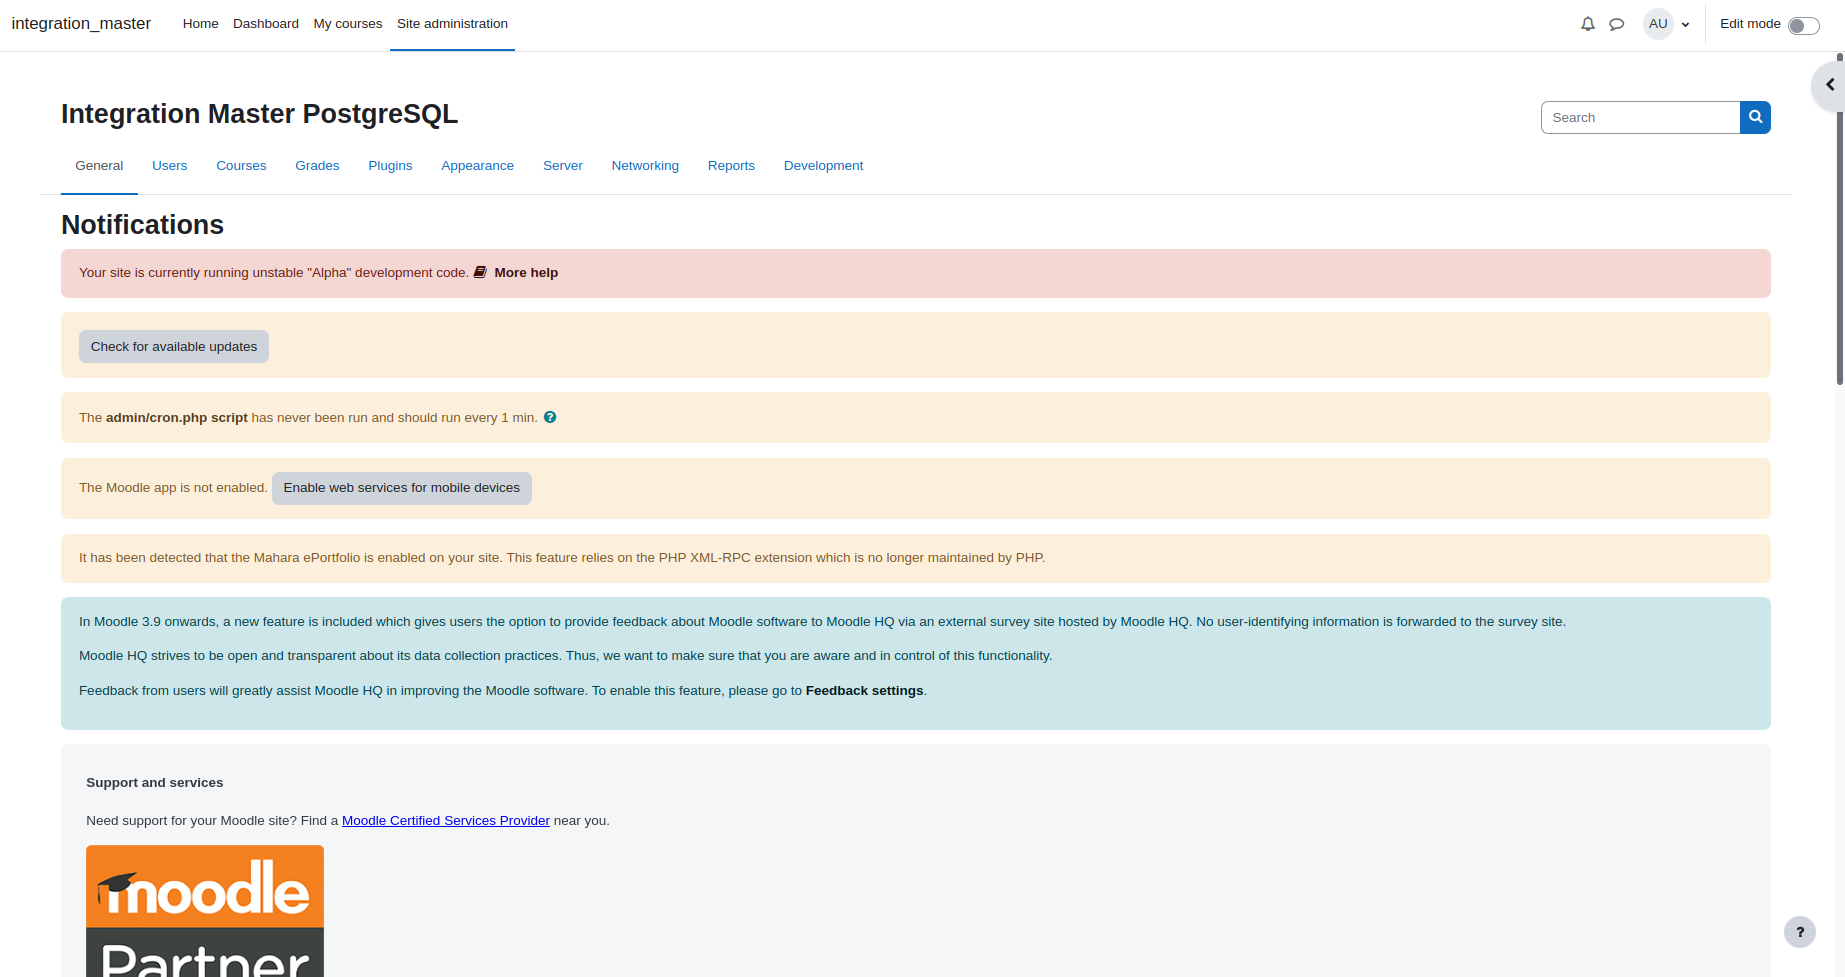The height and width of the screenshot is (977, 1845).
Task: Switch to the Plugins tab
Action: click(390, 166)
